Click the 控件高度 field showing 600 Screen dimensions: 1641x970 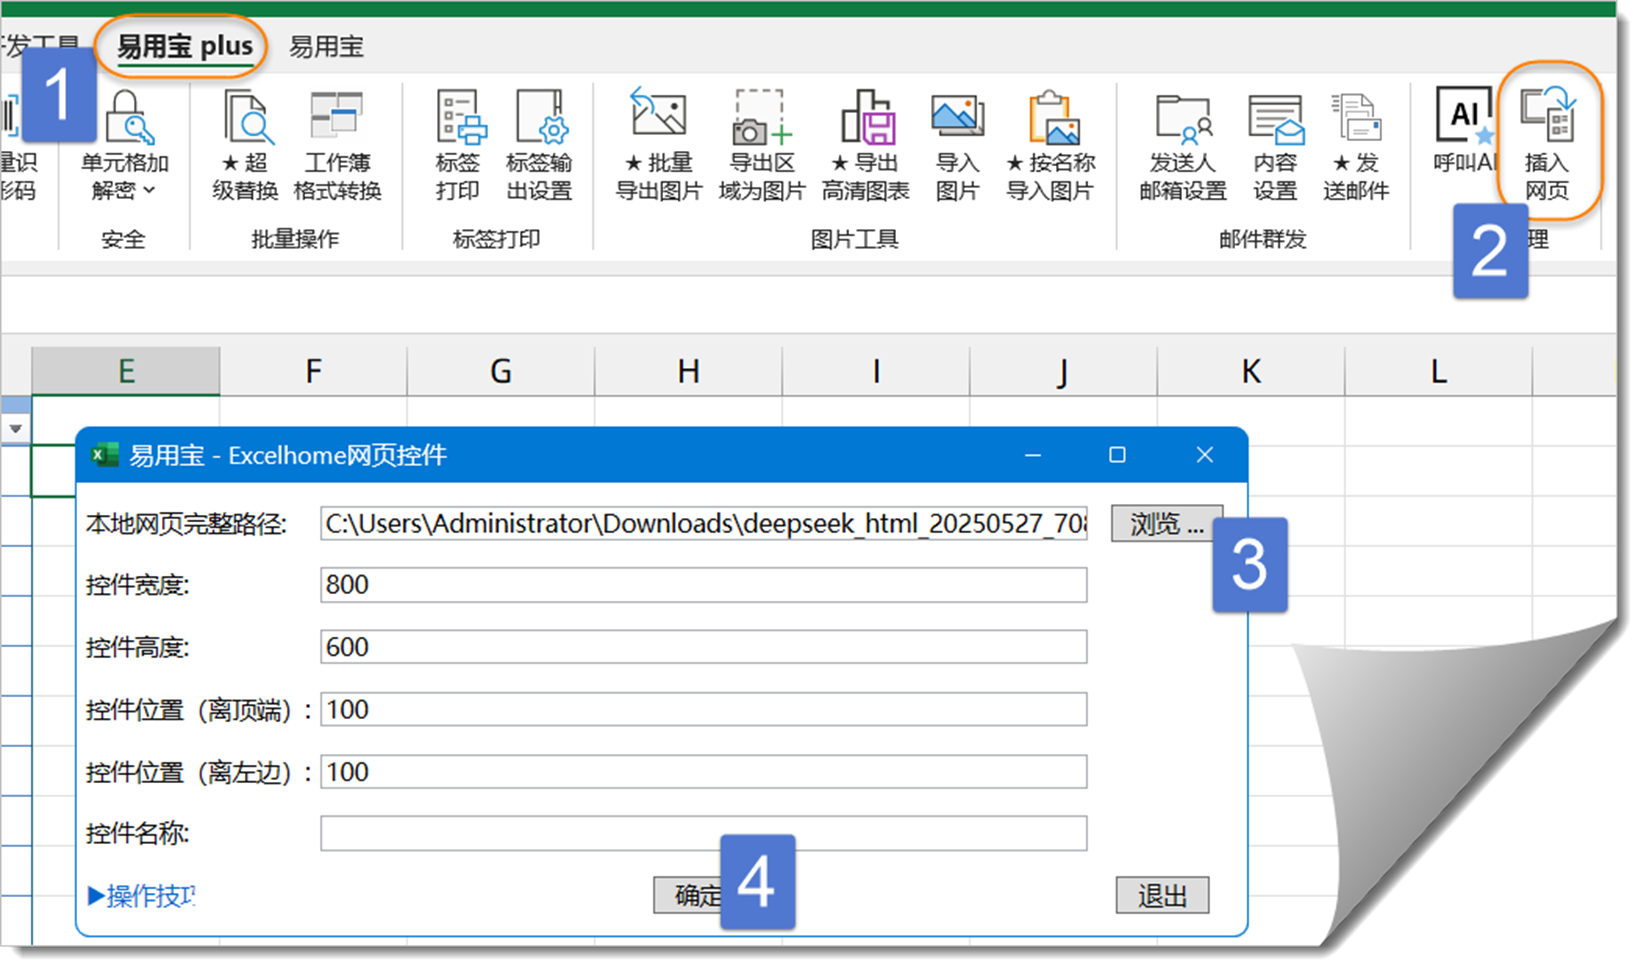coord(703,647)
